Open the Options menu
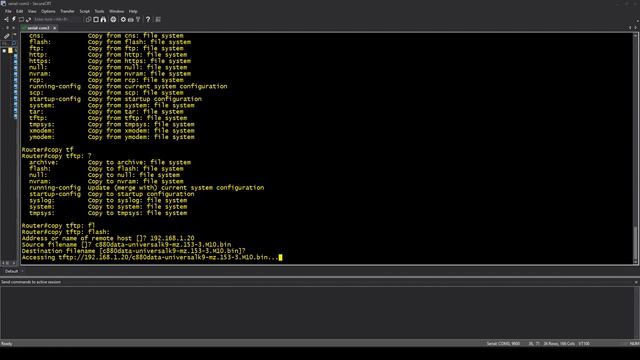 coord(48,11)
